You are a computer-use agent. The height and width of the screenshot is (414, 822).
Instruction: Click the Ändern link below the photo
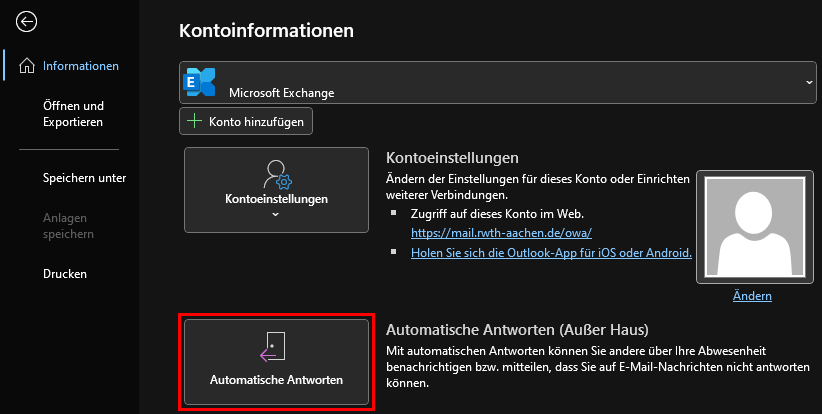tap(752, 296)
